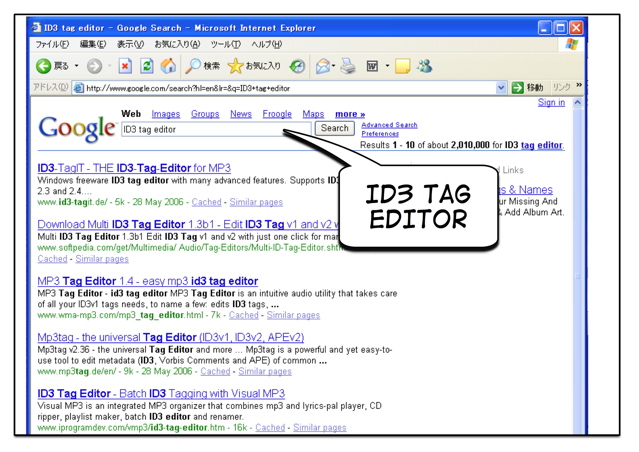Click the Google Search button
Image resolution: width=639 pixels, height=452 pixels.
(335, 128)
